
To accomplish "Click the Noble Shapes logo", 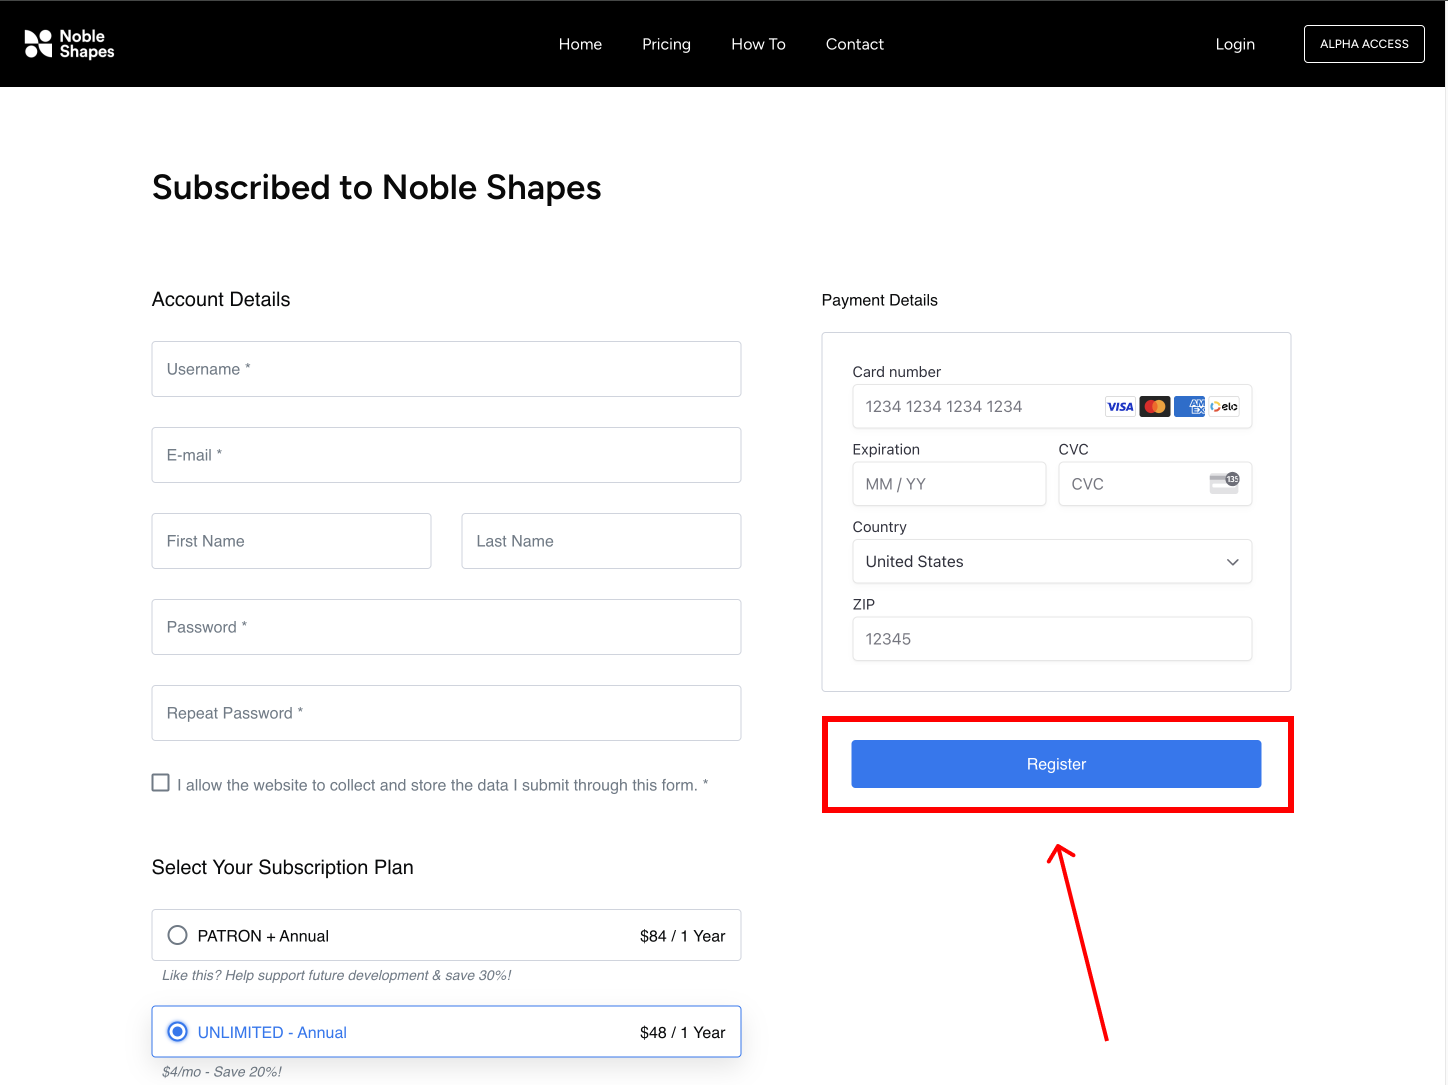I will (x=68, y=43).
